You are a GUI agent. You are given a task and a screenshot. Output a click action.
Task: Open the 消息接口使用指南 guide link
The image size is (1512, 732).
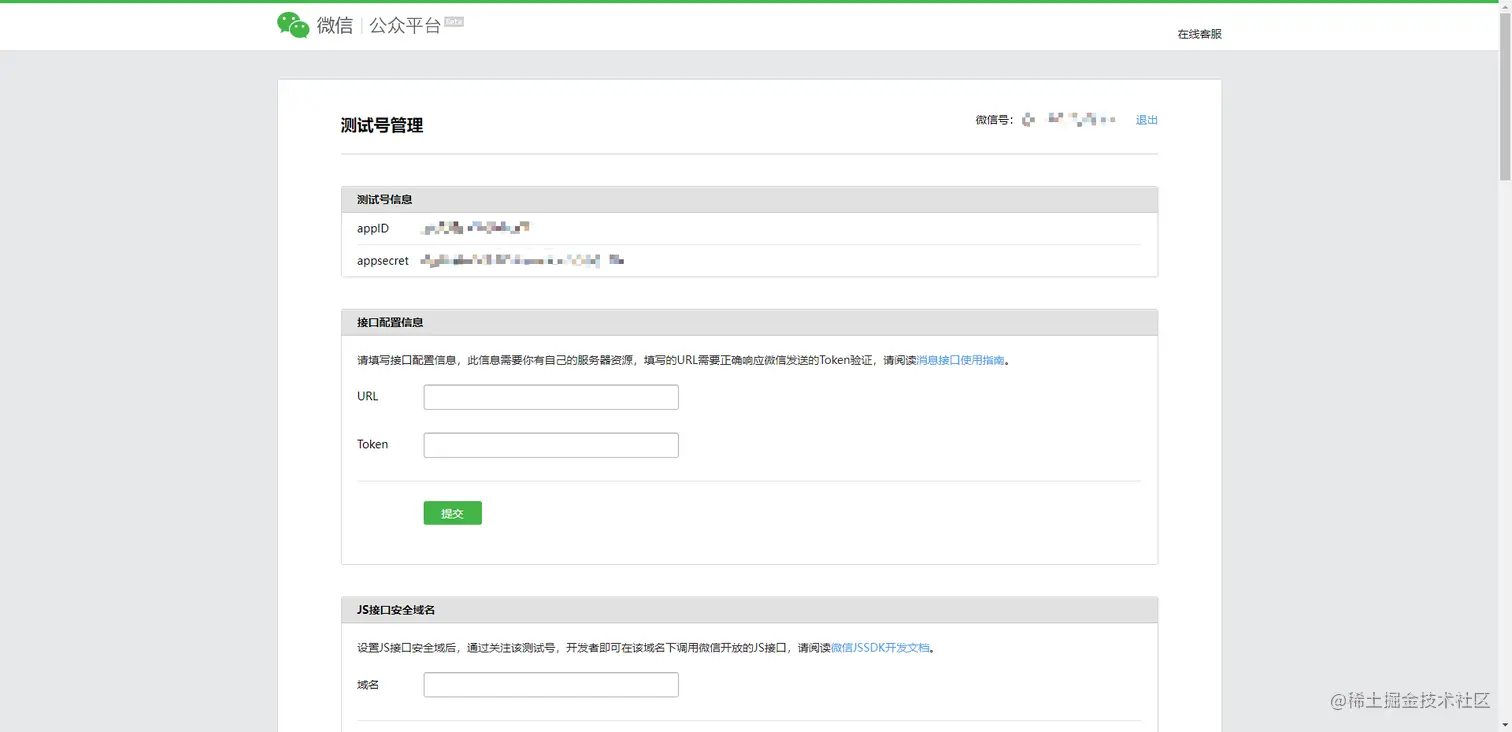coord(960,360)
